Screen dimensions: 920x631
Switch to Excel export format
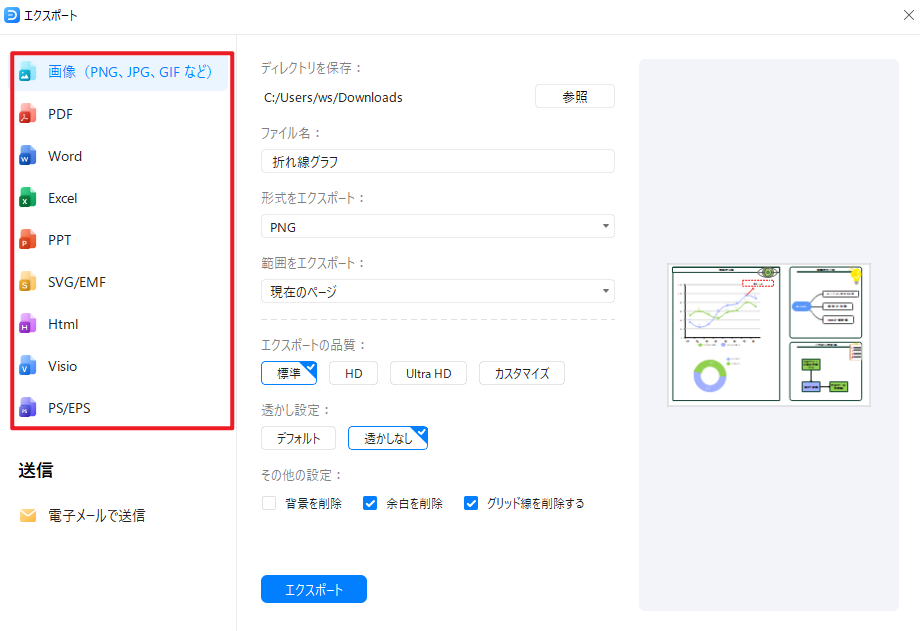(62, 197)
